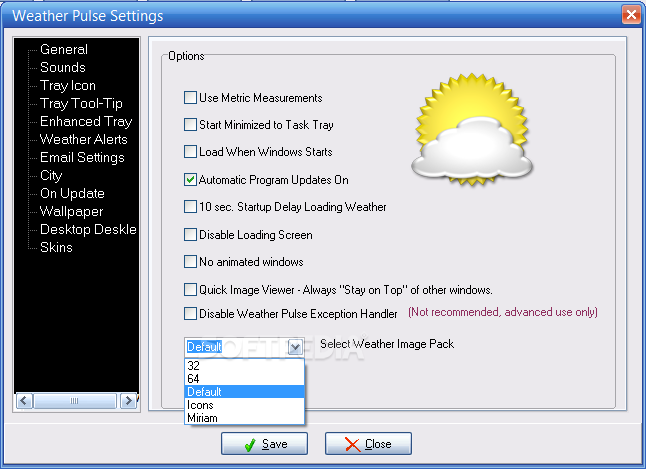Open Email Settings page
Screen dimensions: 646x469
tap(82, 157)
